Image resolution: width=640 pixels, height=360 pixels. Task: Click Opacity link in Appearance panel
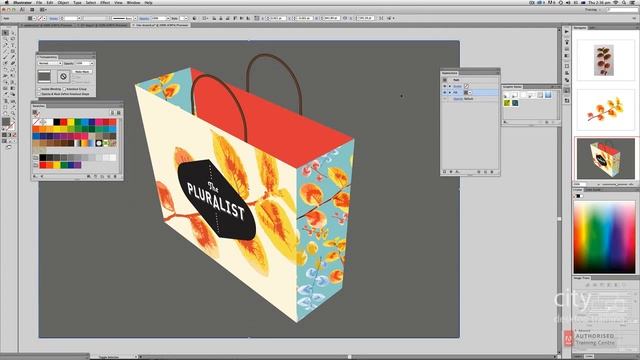click(x=458, y=99)
